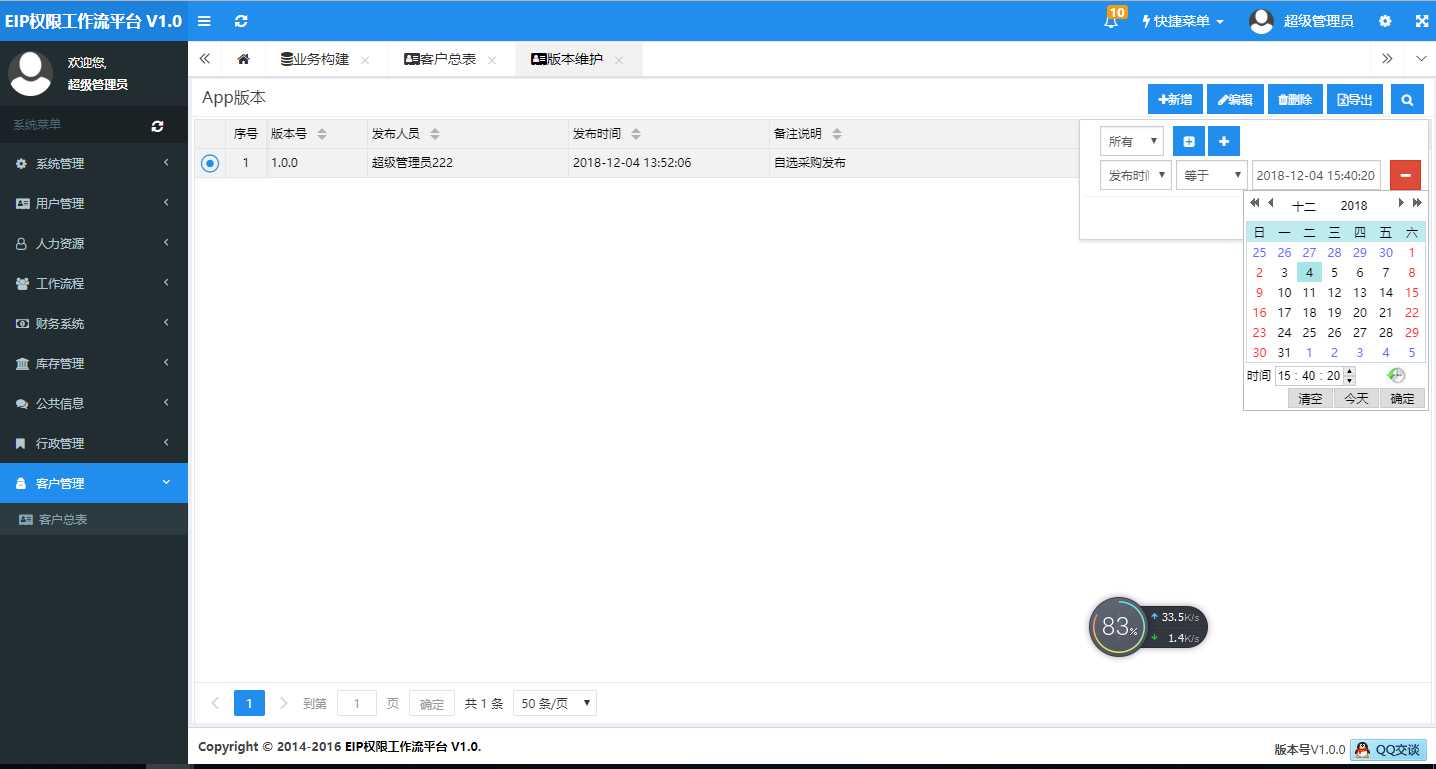Click the refresh icon in the top navigation bar

point(241,20)
